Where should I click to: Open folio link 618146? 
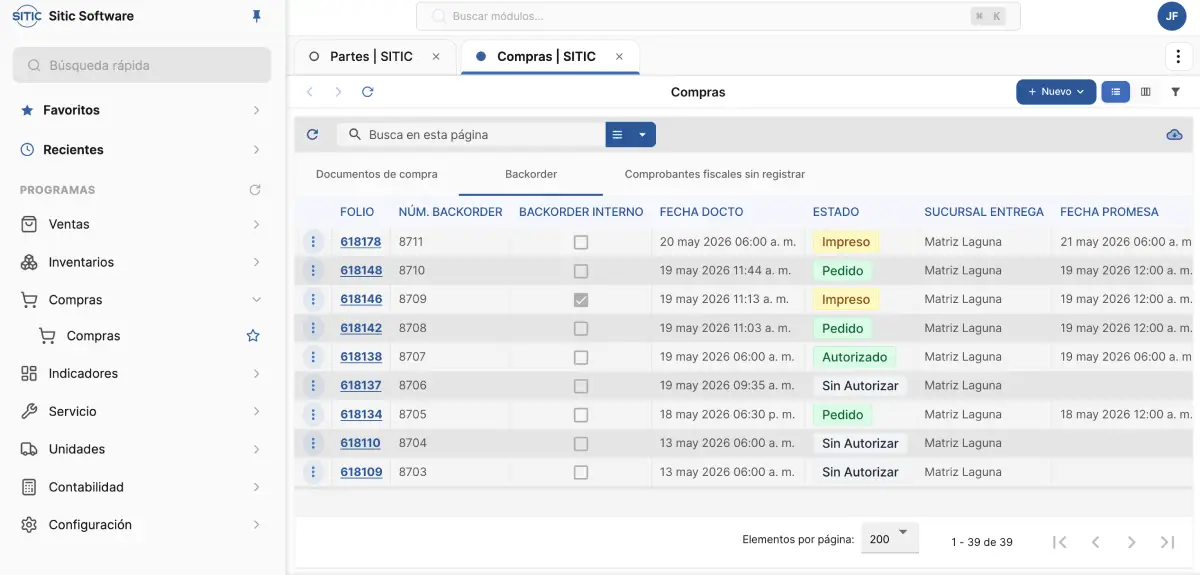361,299
